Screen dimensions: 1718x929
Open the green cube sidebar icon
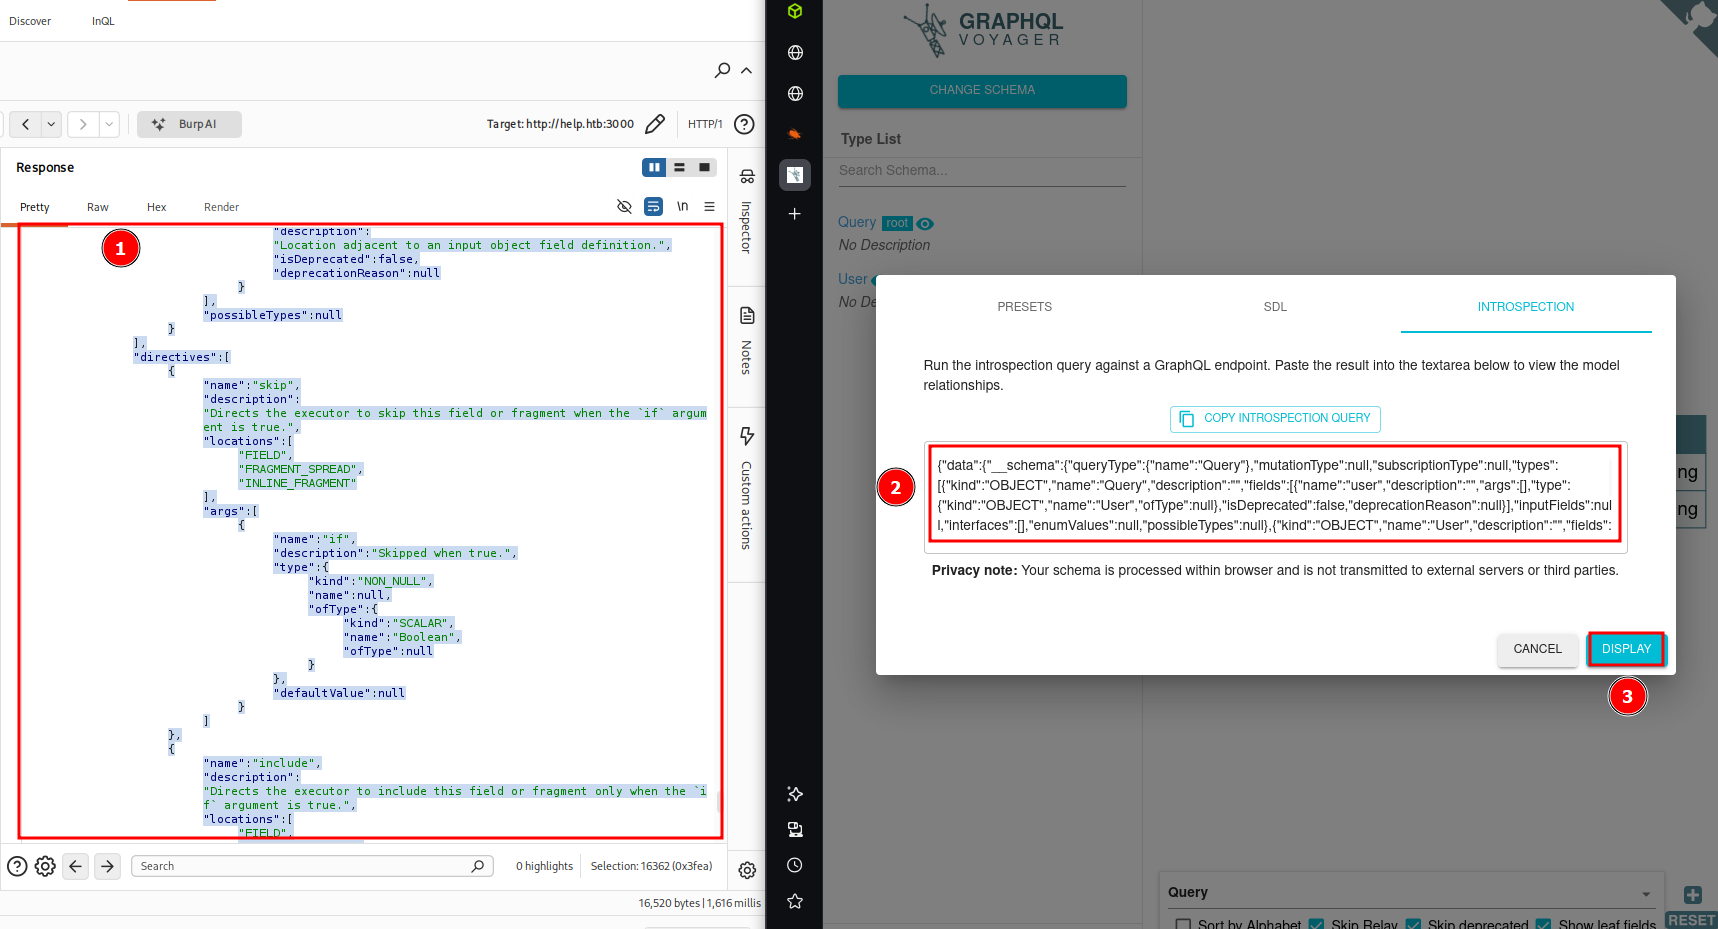point(795,11)
